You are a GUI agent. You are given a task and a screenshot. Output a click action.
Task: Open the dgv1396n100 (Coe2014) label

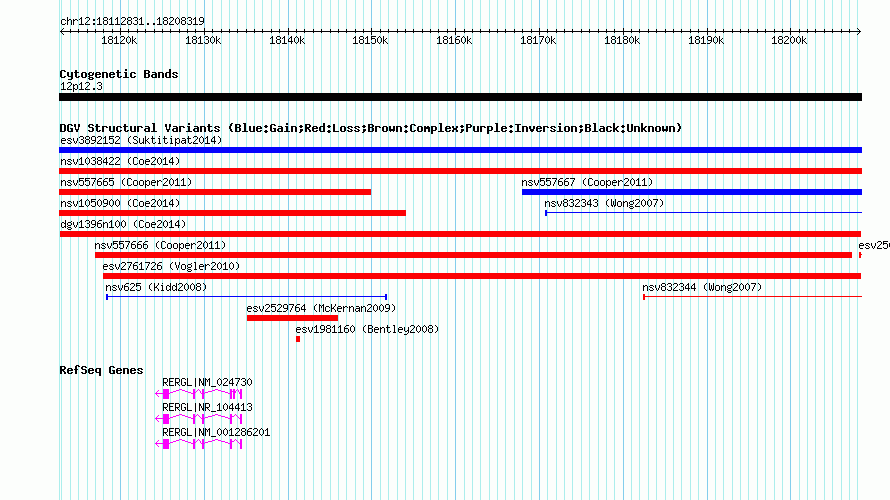pos(123,224)
